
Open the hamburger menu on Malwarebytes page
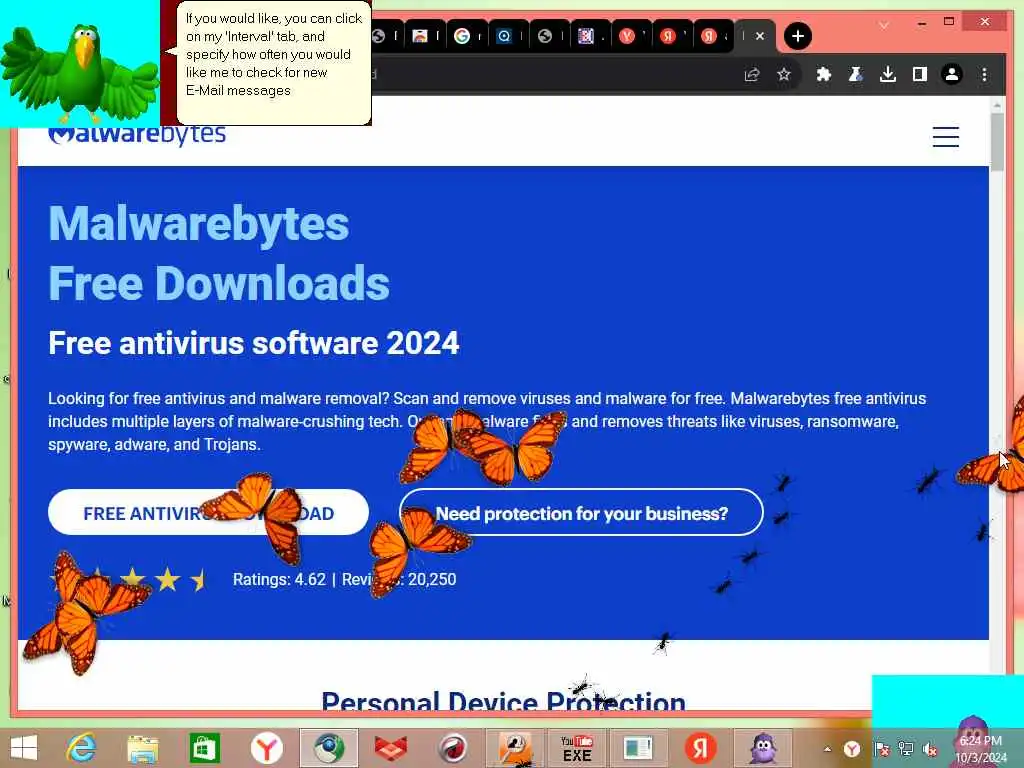[x=945, y=136]
